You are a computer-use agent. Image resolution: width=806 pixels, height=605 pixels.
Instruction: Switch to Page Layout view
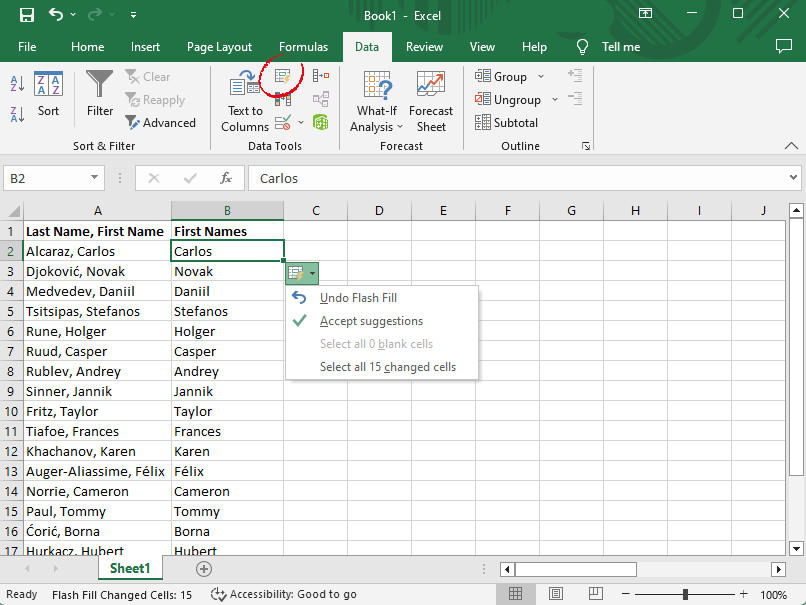pos(556,594)
